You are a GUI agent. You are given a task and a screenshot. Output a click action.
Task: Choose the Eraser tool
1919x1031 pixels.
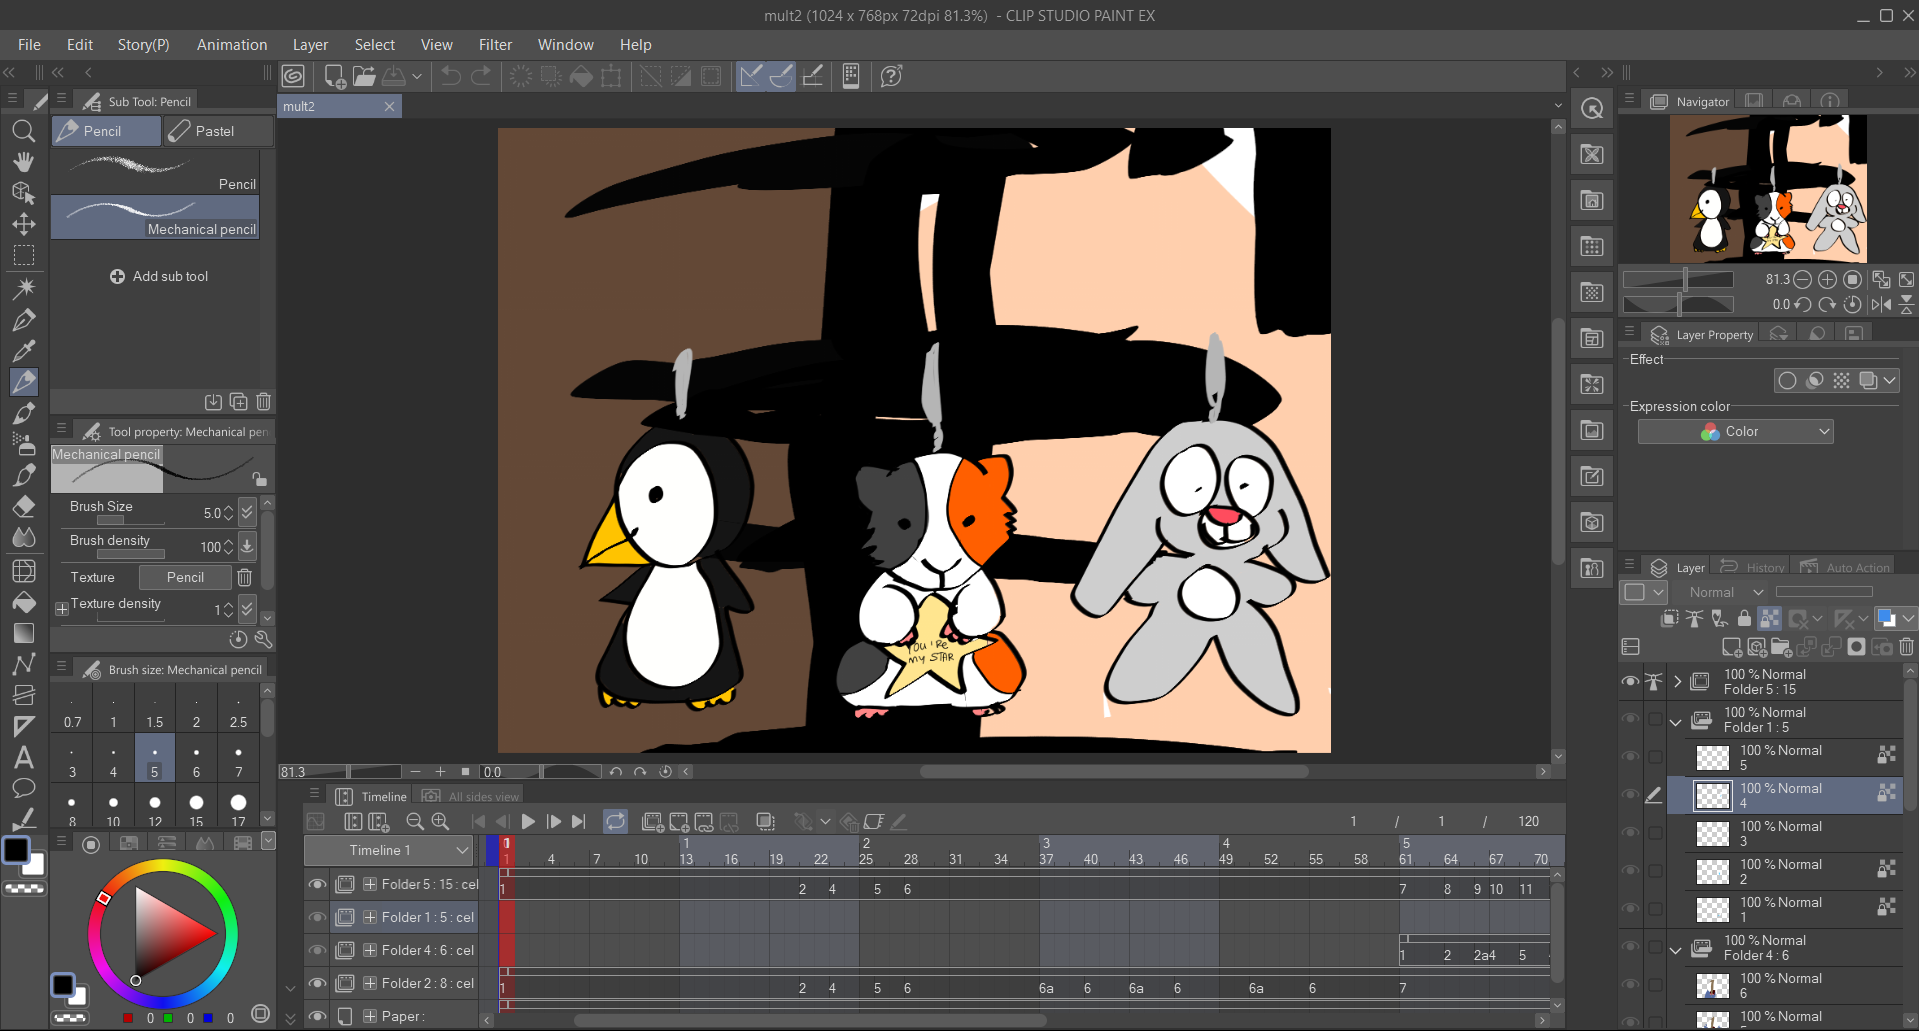tap(24, 507)
